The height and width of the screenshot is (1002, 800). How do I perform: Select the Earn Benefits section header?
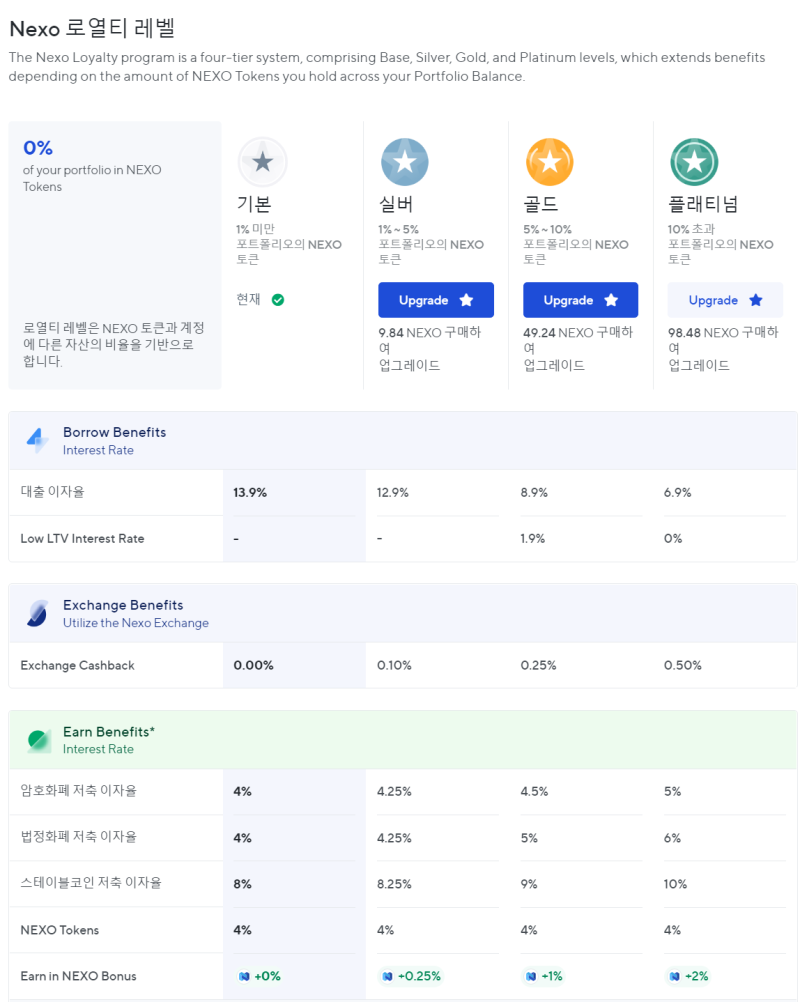point(110,731)
